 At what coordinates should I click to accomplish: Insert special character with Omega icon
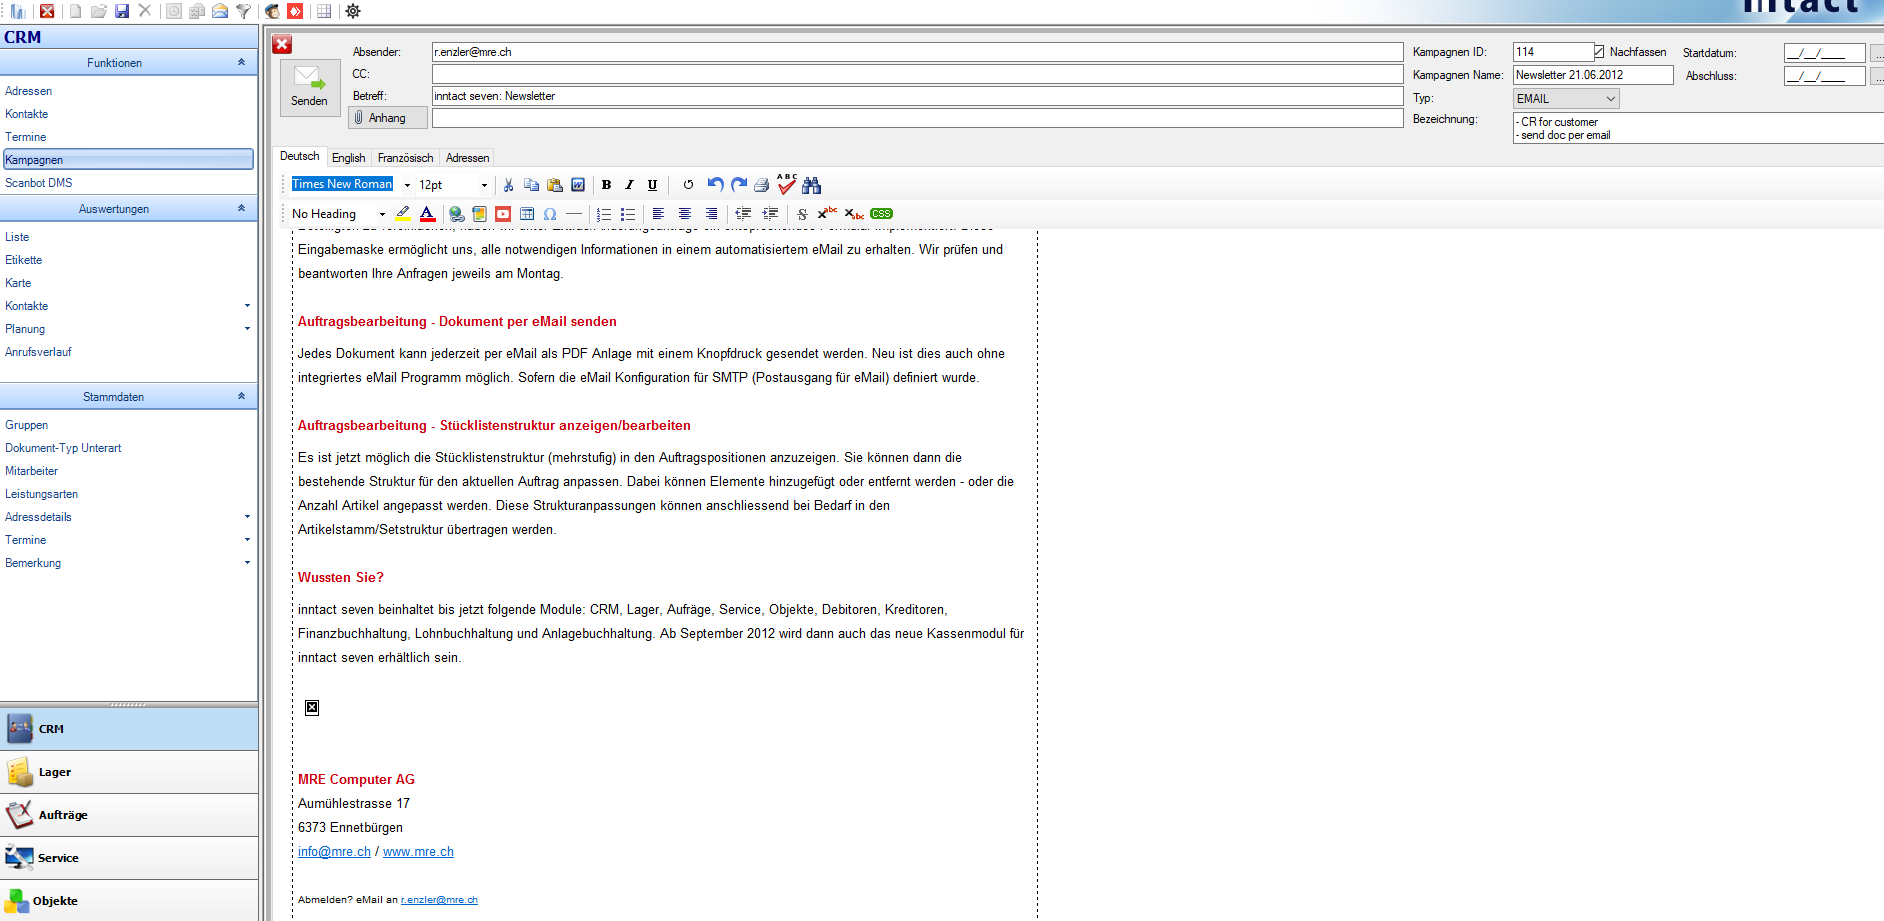point(550,214)
